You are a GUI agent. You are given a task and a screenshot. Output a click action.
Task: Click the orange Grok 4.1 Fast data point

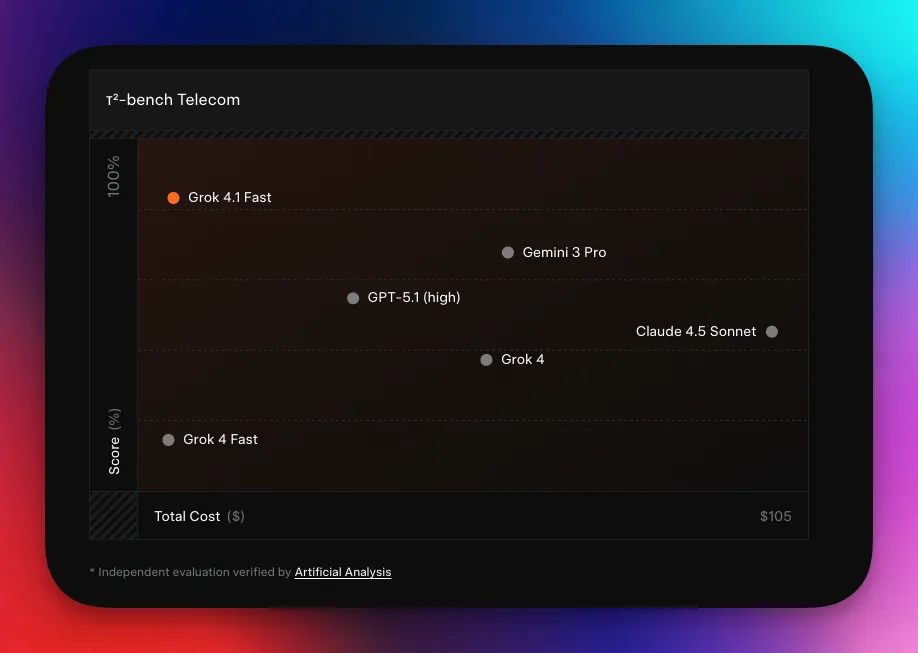click(x=173, y=198)
